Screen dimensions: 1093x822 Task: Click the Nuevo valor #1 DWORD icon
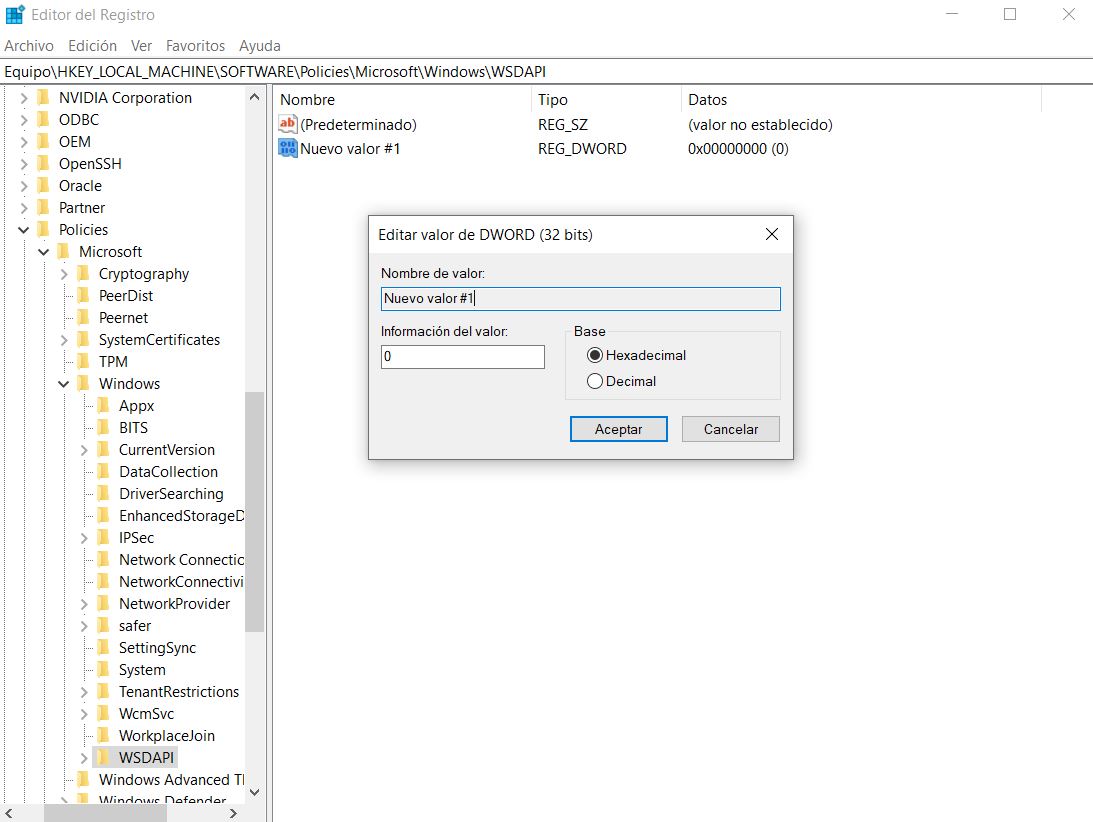pyautogui.click(x=287, y=149)
